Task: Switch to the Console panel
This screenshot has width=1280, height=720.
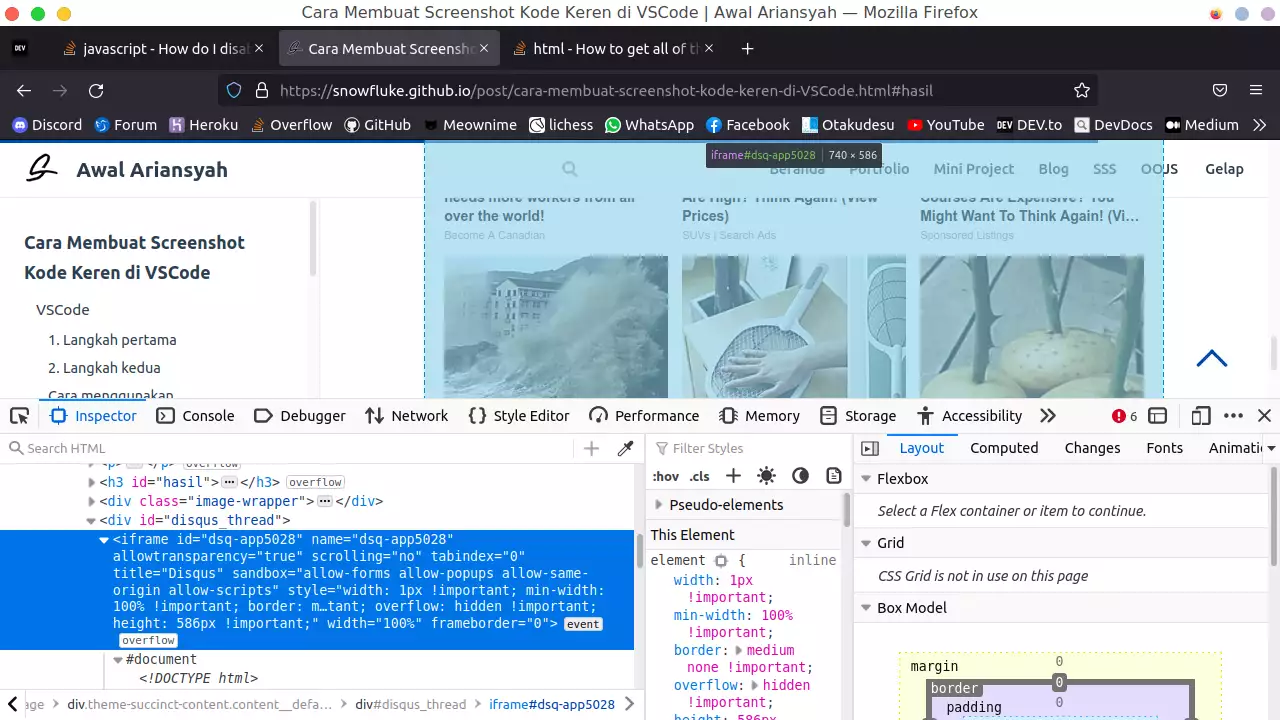Action: (195, 416)
